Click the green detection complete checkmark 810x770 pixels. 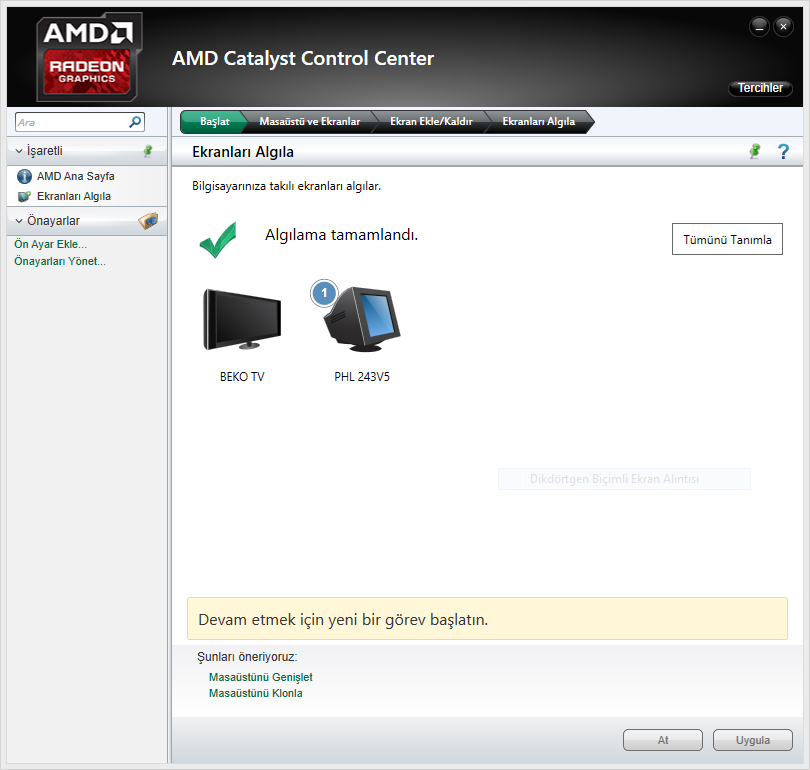218,240
